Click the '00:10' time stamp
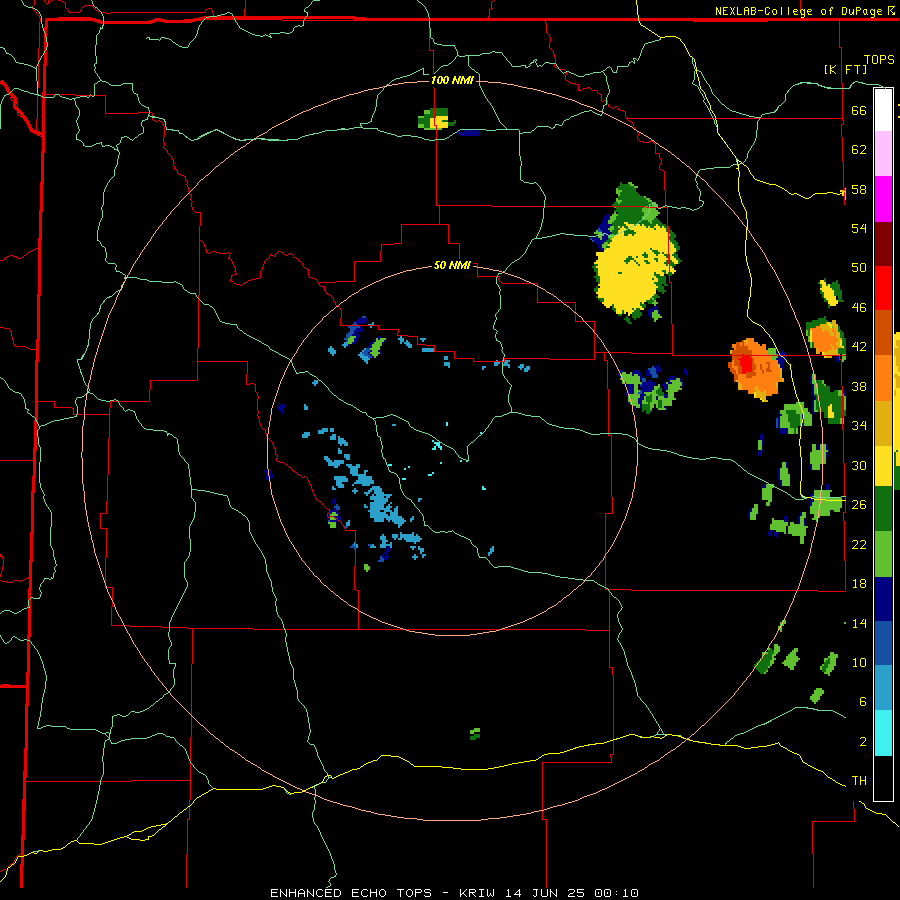Screen dimensions: 900x900 (616, 893)
